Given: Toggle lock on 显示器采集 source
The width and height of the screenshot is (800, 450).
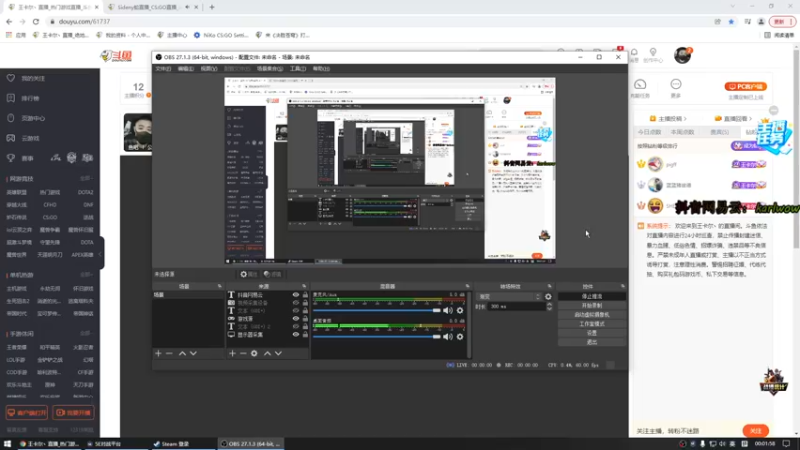Looking at the screenshot, I should tap(305, 335).
